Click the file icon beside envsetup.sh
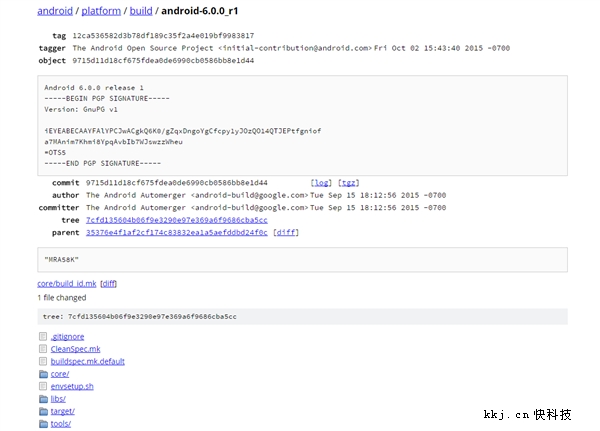 point(43,386)
